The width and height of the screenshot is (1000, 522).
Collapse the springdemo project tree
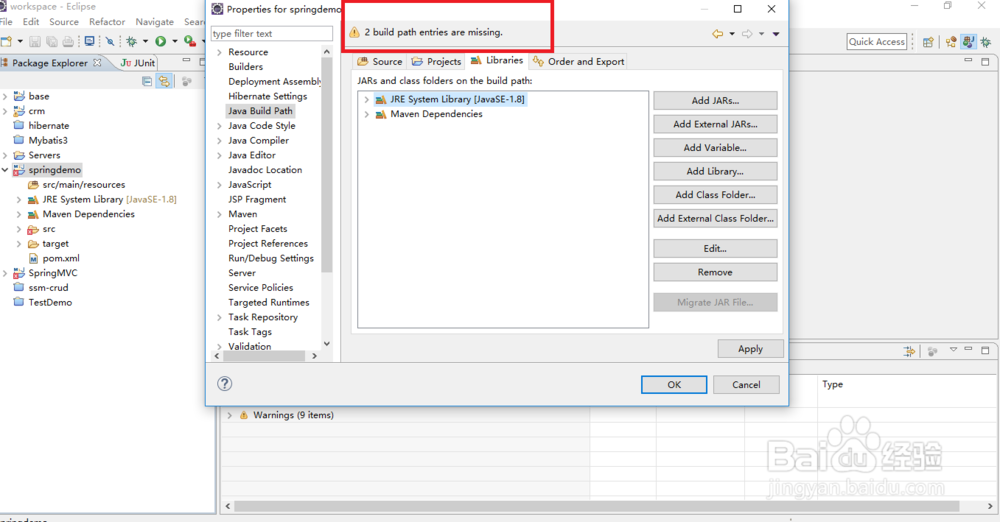(x=5, y=170)
